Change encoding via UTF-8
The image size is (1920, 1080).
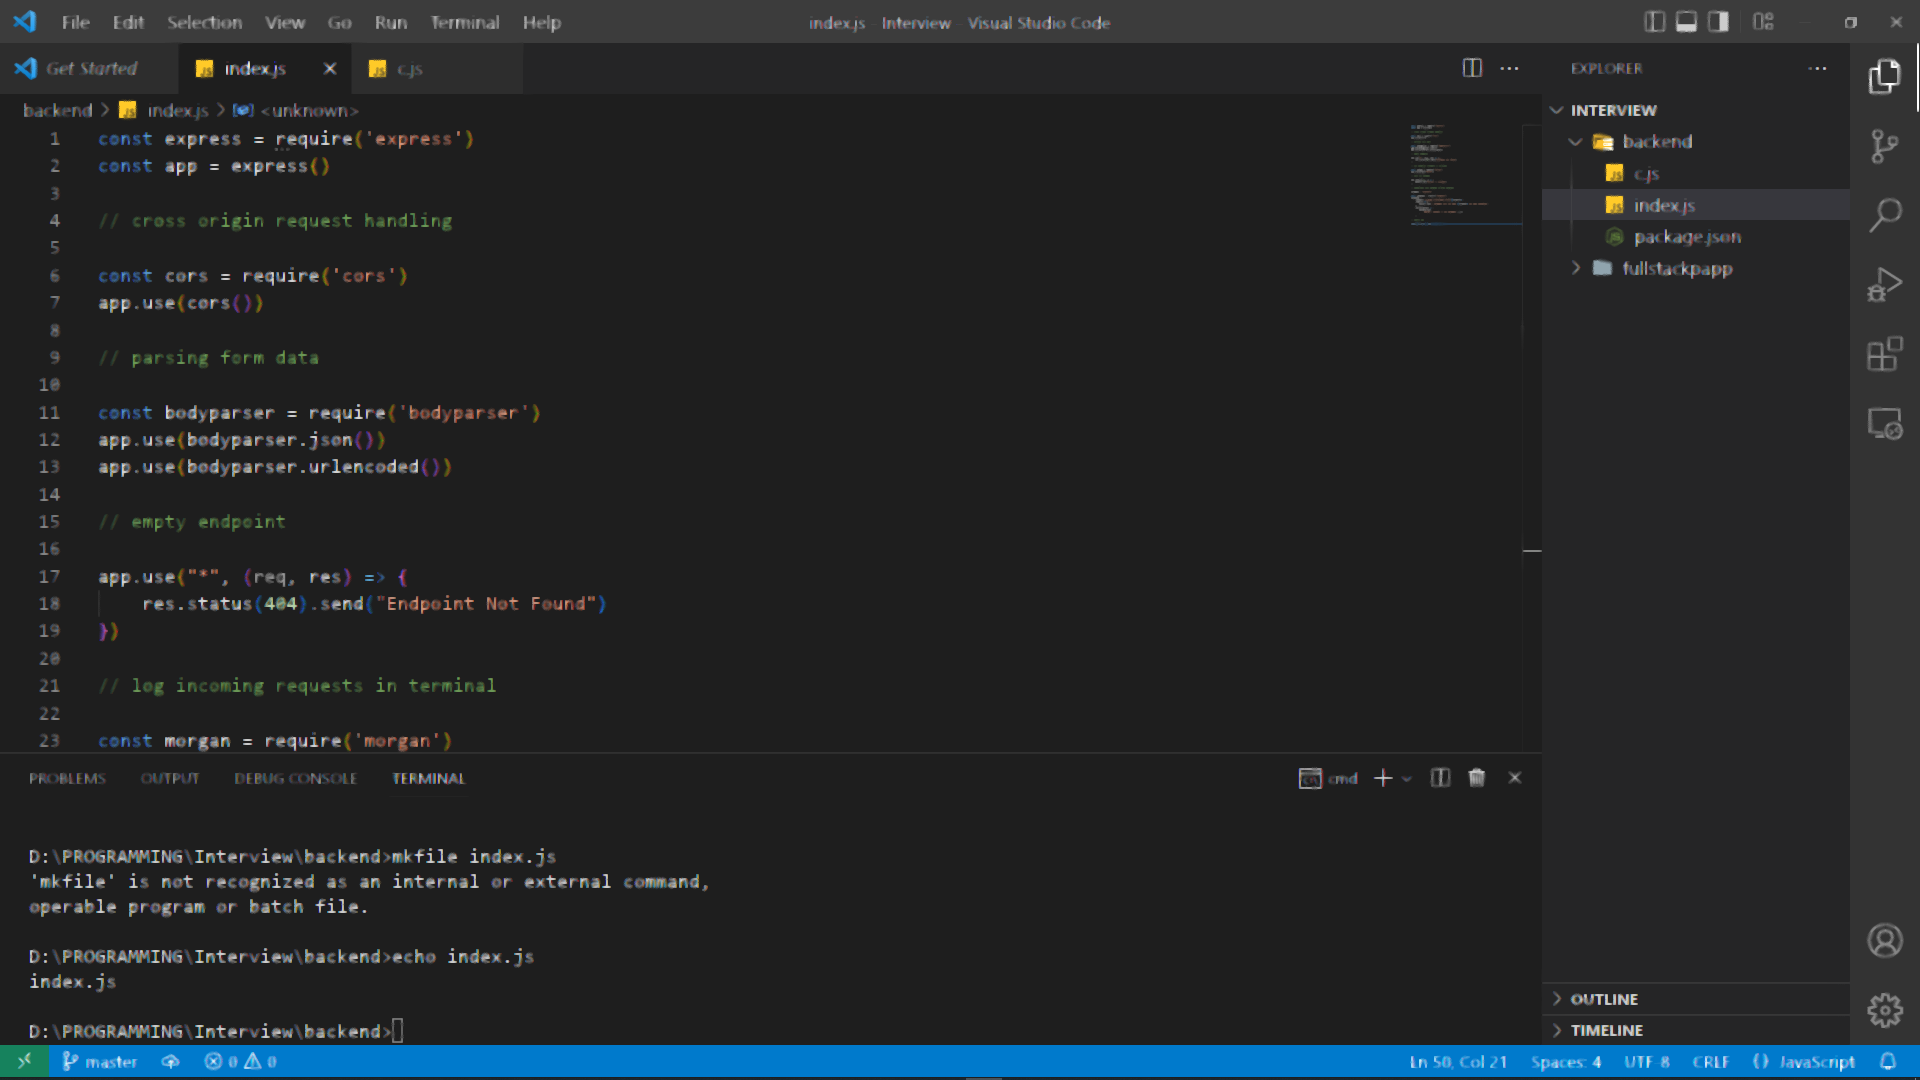(x=1646, y=1062)
